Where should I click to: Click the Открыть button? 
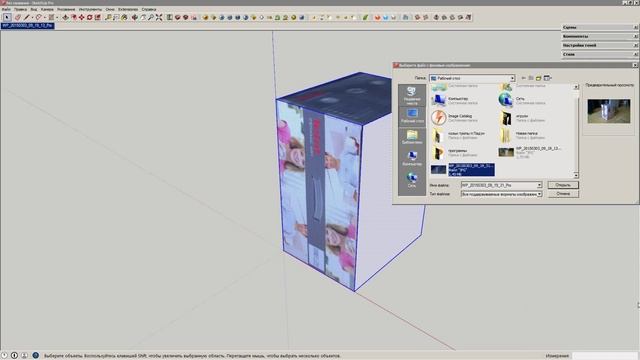(563, 185)
